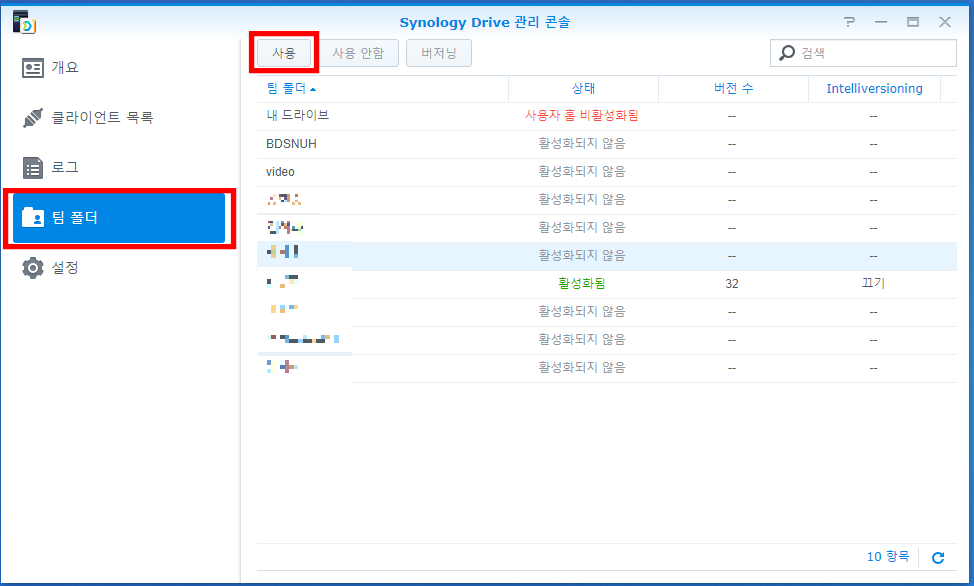Image resolution: width=974 pixels, height=586 pixels.
Task: Focus the 검색 search field
Action: click(x=863, y=53)
